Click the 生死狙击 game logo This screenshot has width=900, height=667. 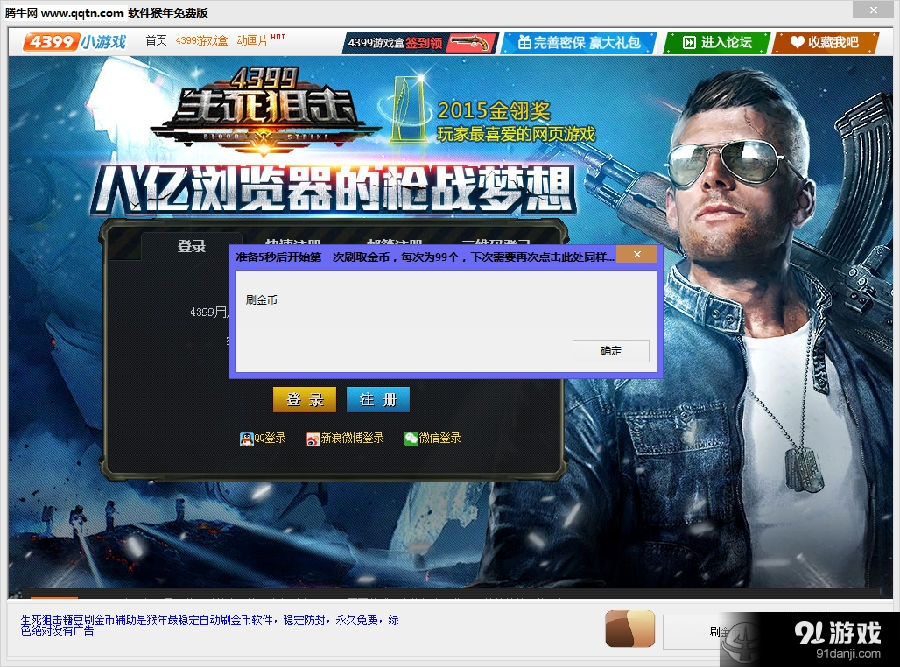pos(265,112)
